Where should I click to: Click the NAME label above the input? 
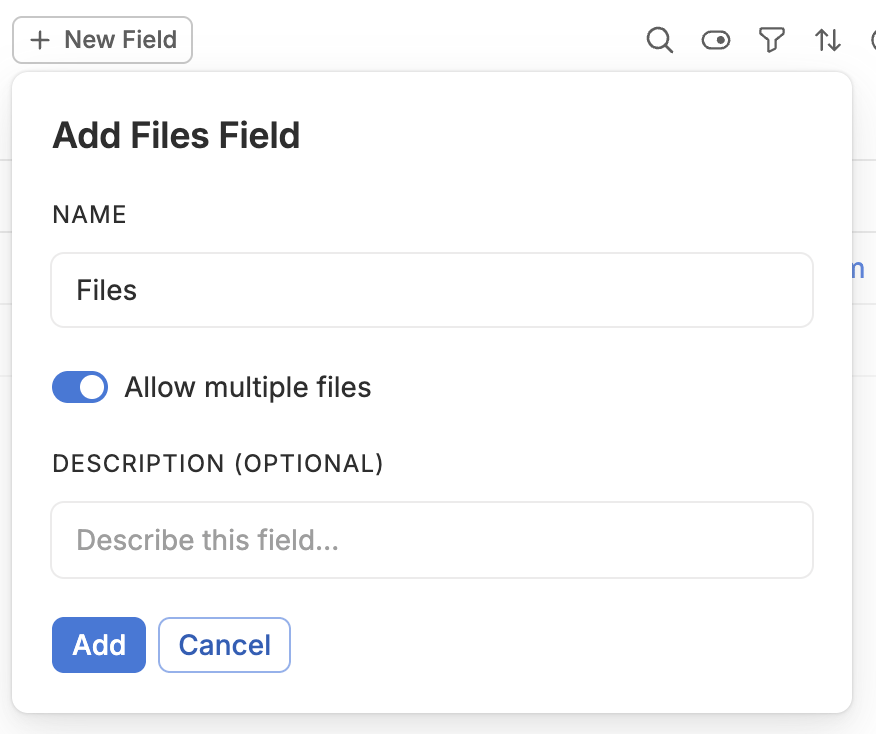pos(89,215)
